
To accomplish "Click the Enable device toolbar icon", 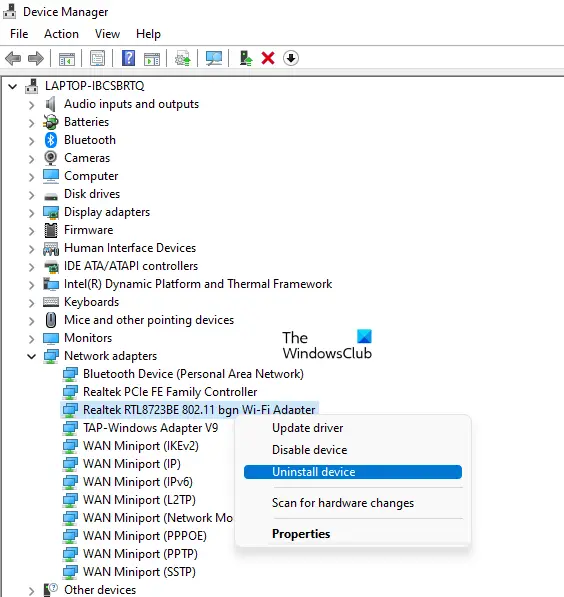I will [246, 58].
